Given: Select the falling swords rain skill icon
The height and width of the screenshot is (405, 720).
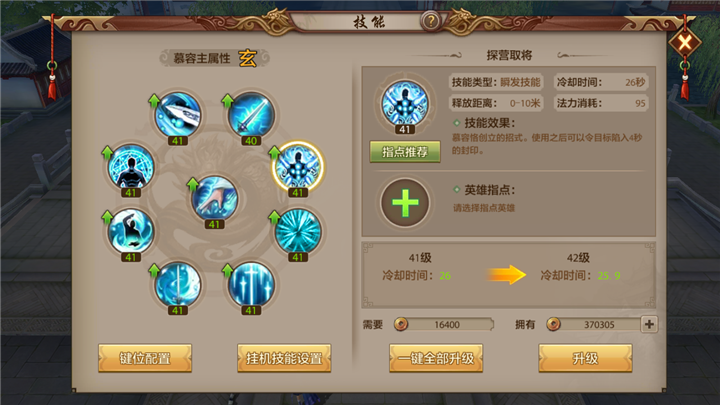Looking at the screenshot, I should point(251,284).
